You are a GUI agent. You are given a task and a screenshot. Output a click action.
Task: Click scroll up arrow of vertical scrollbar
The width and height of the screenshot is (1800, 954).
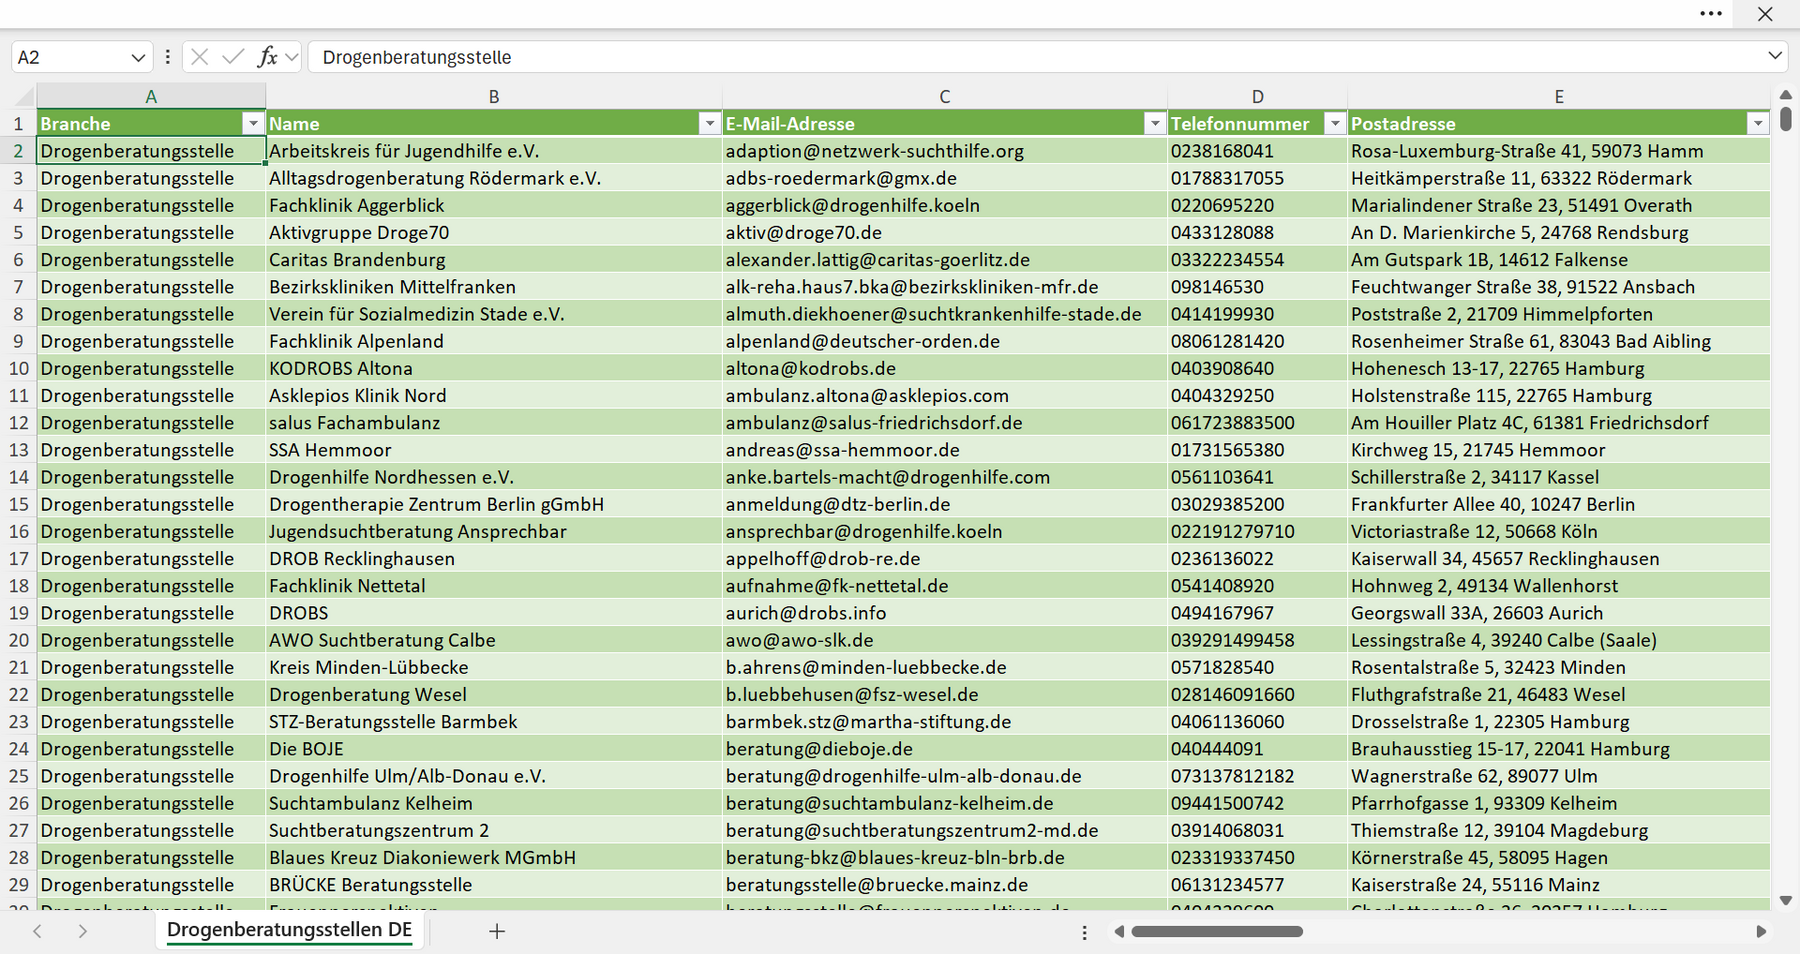[x=1786, y=95]
